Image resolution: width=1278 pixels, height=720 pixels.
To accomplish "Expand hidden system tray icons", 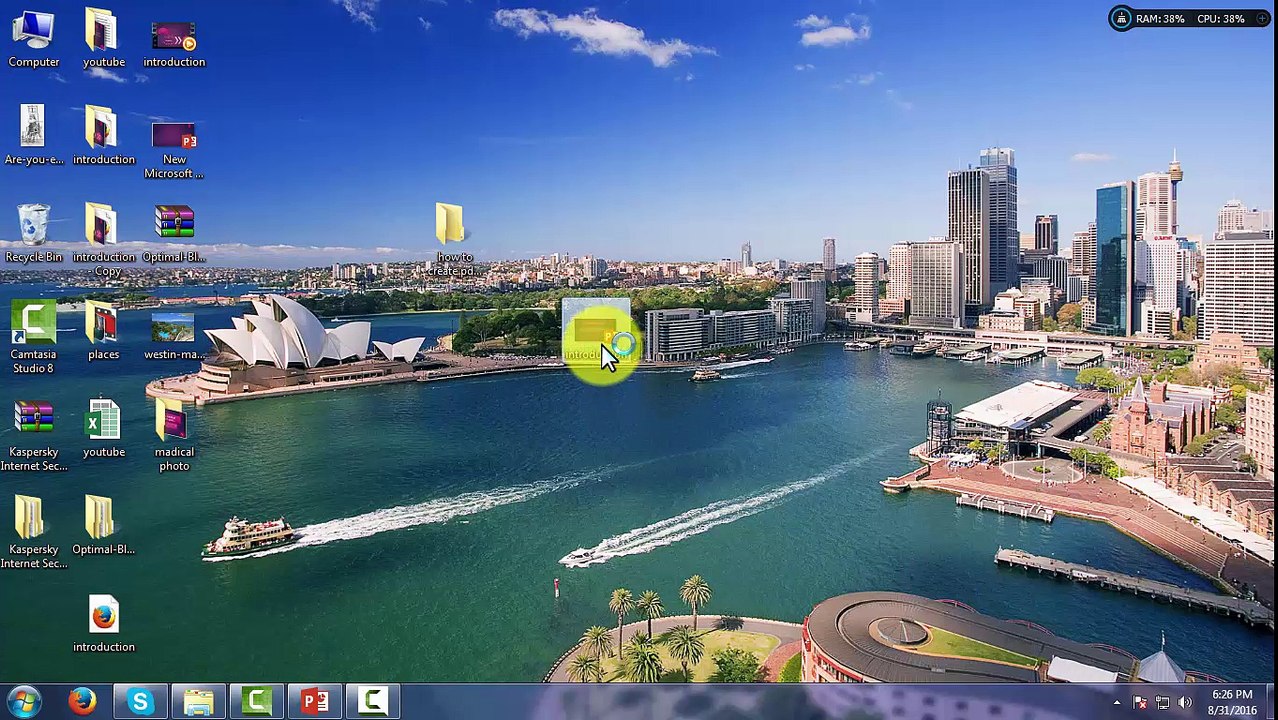I will (x=1117, y=703).
